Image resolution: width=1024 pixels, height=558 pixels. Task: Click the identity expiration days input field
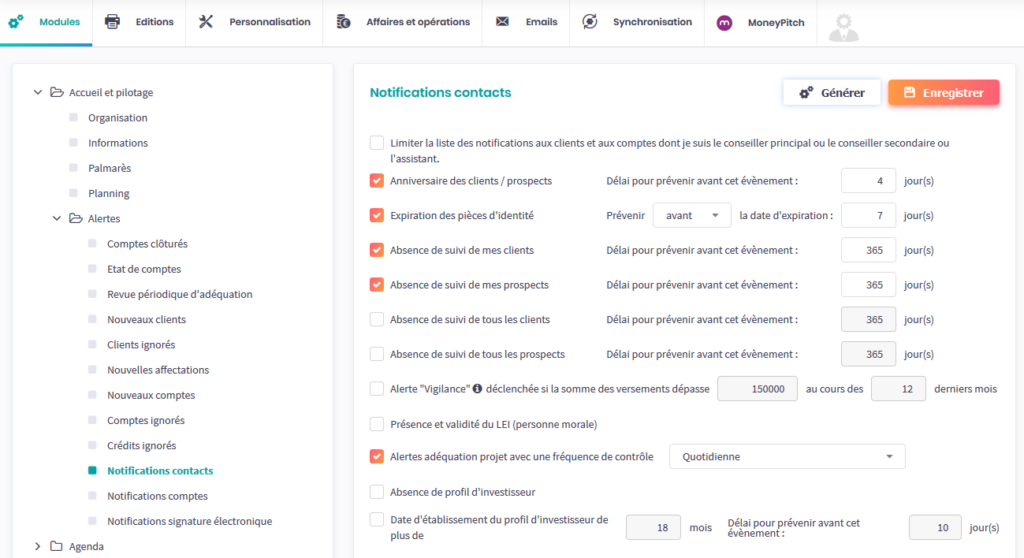tap(867, 215)
